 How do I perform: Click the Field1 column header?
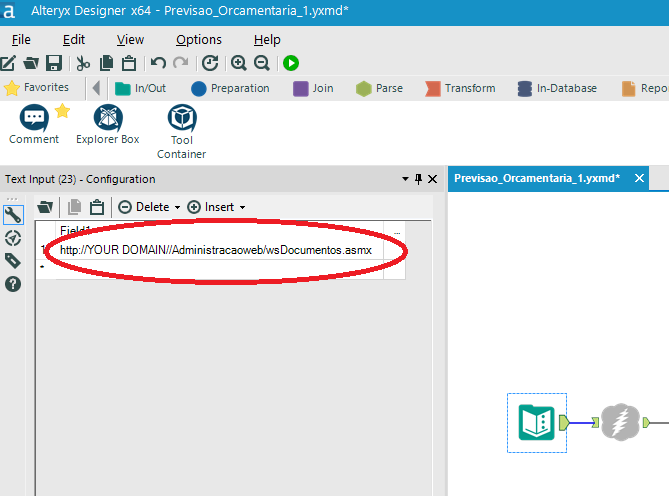219,231
